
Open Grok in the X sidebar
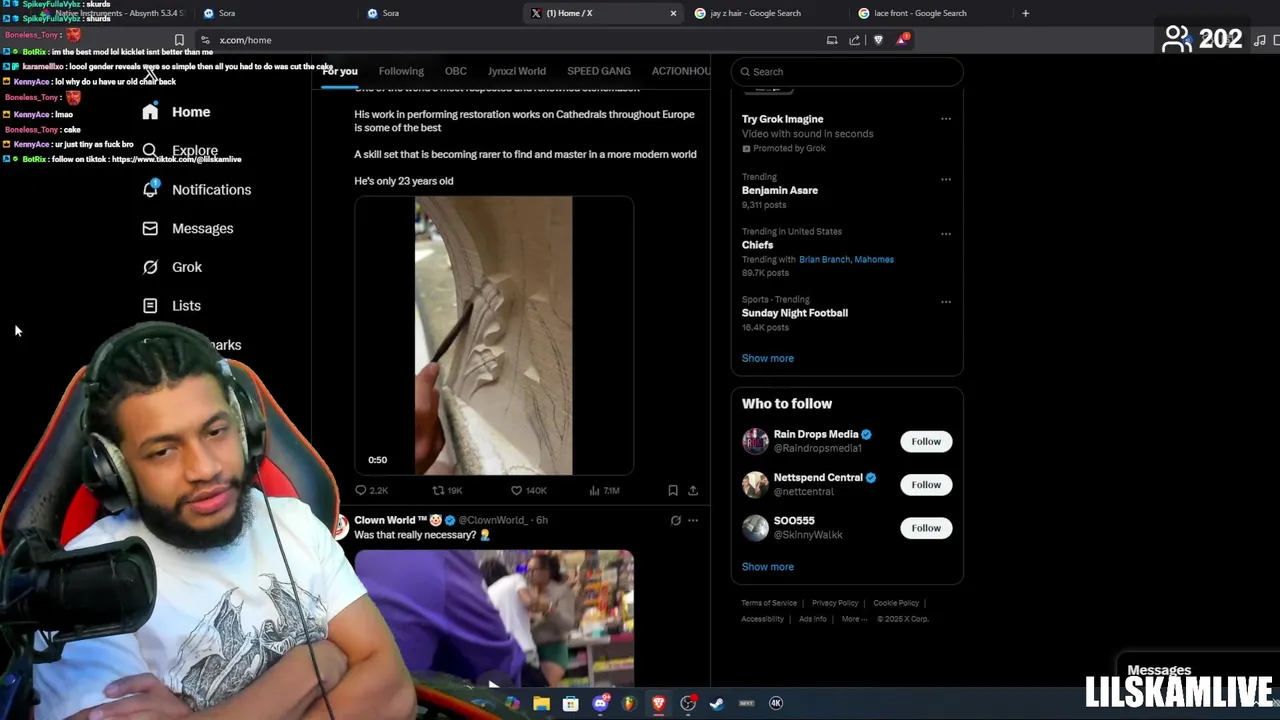pos(172,267)
